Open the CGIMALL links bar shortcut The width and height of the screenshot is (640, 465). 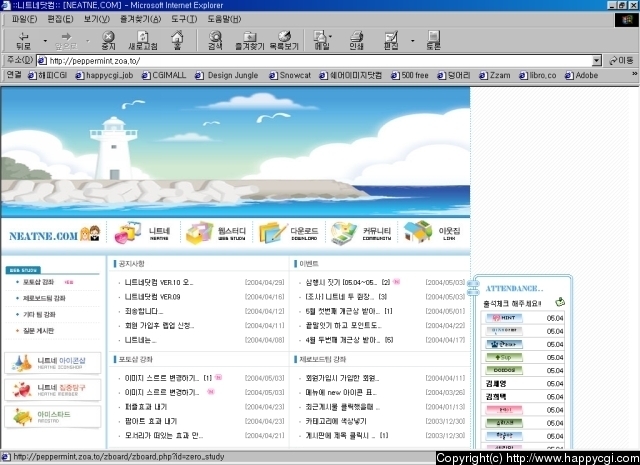164,76
